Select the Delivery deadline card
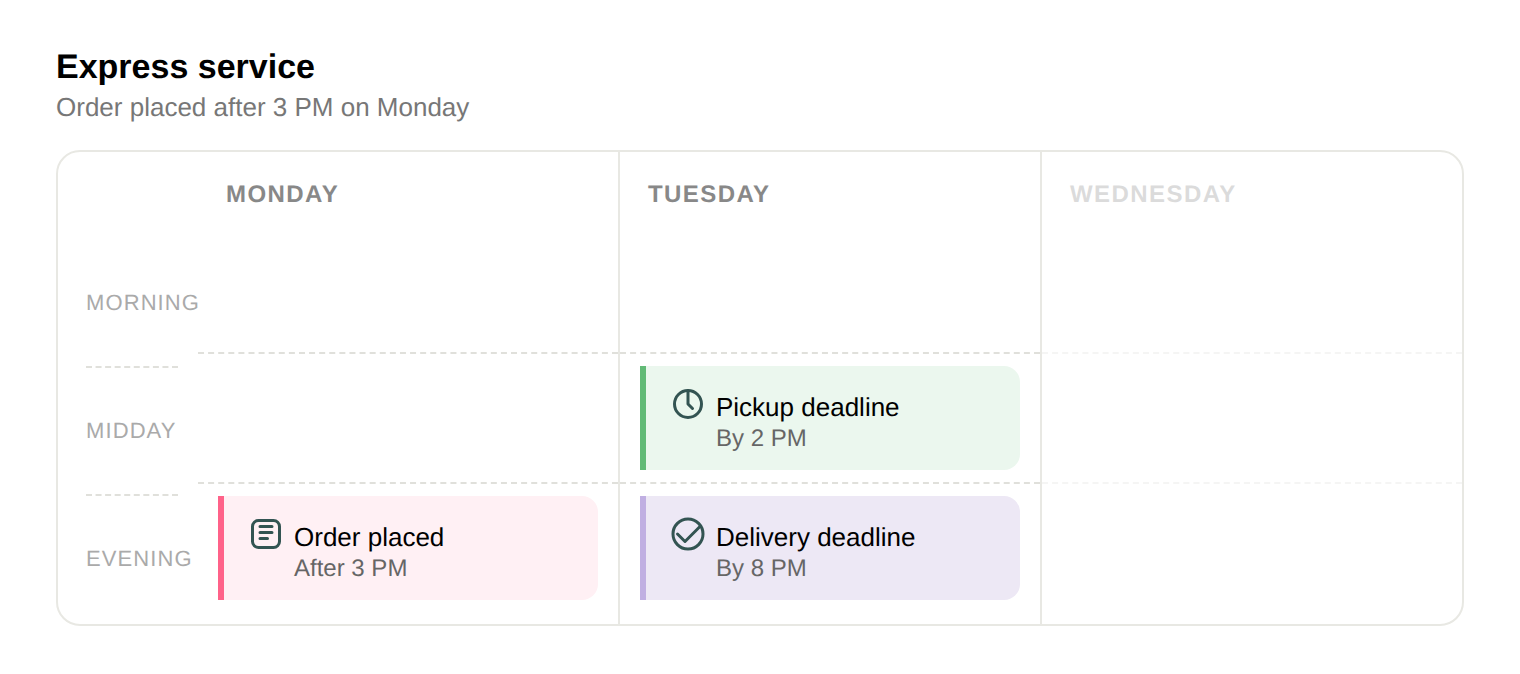 (830, 548)
